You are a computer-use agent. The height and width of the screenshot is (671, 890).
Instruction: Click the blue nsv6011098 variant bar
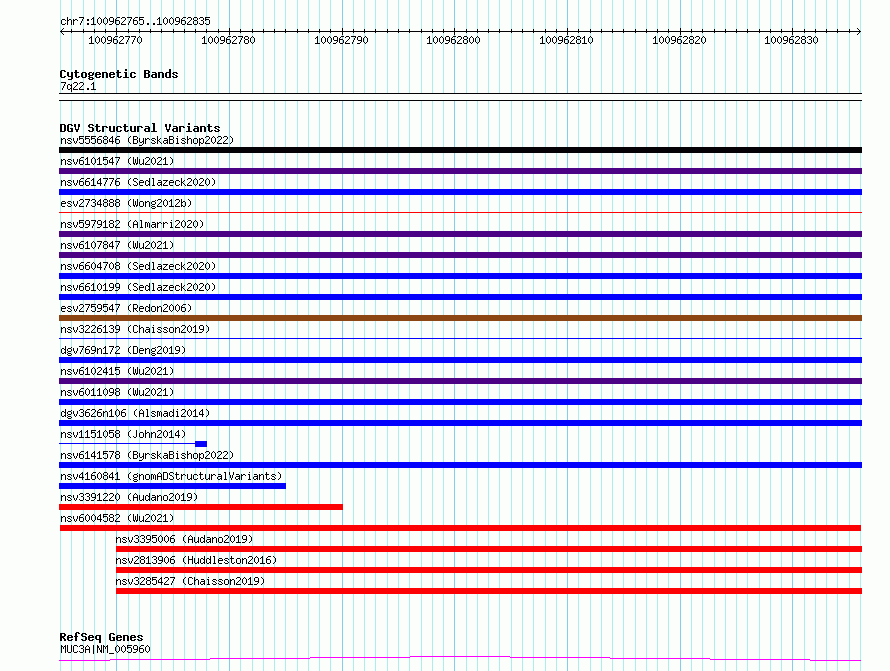pyautogui.click(x=460, y=402)
